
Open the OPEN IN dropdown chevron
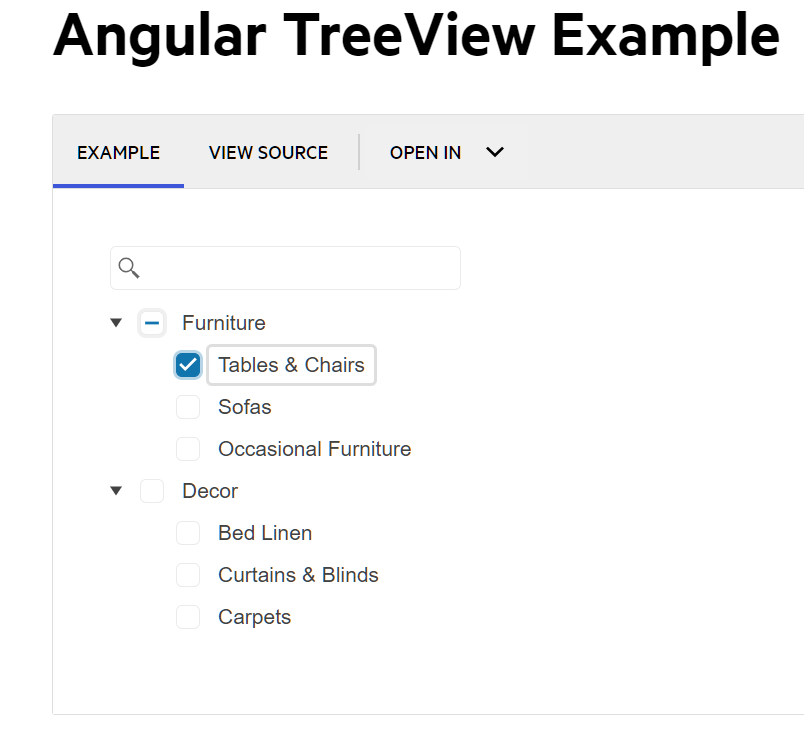point(495,152)
